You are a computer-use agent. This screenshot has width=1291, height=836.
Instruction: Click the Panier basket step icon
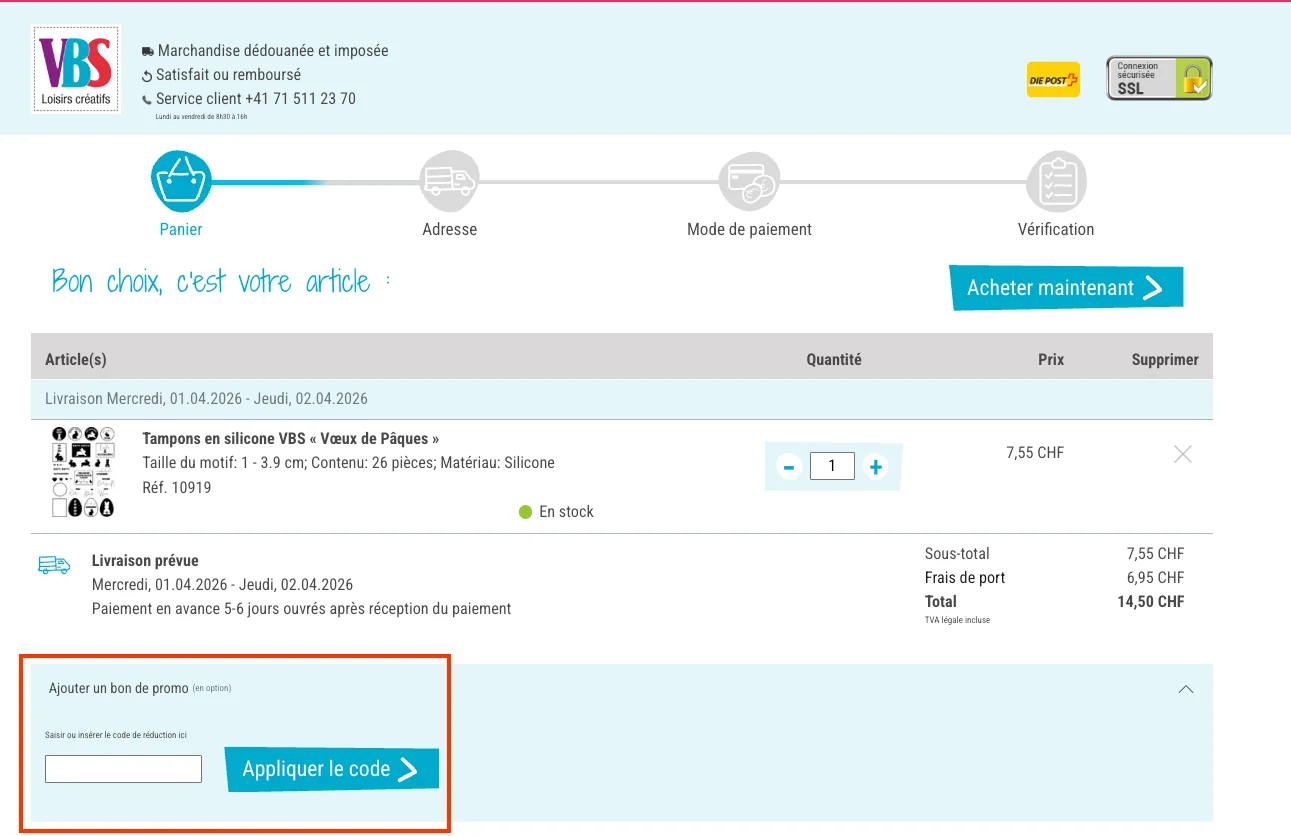(181, 181)
